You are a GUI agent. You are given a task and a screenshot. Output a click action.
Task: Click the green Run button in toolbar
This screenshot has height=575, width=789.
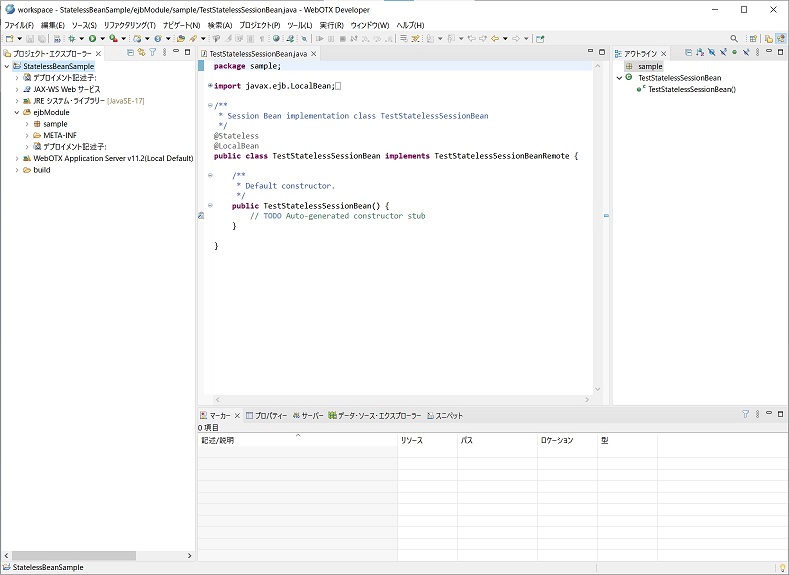point(91,39)
